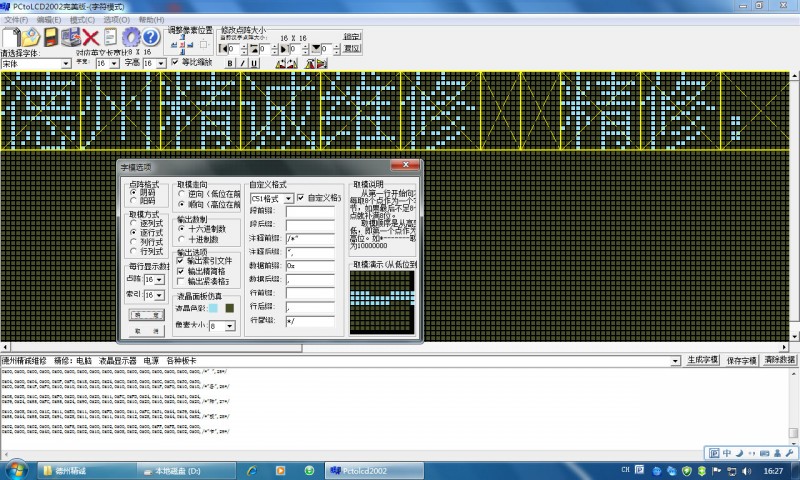Viewport: 800px width, 480px height.
Task: Click the third triangle rotate icon
Action: pos(310,63)
